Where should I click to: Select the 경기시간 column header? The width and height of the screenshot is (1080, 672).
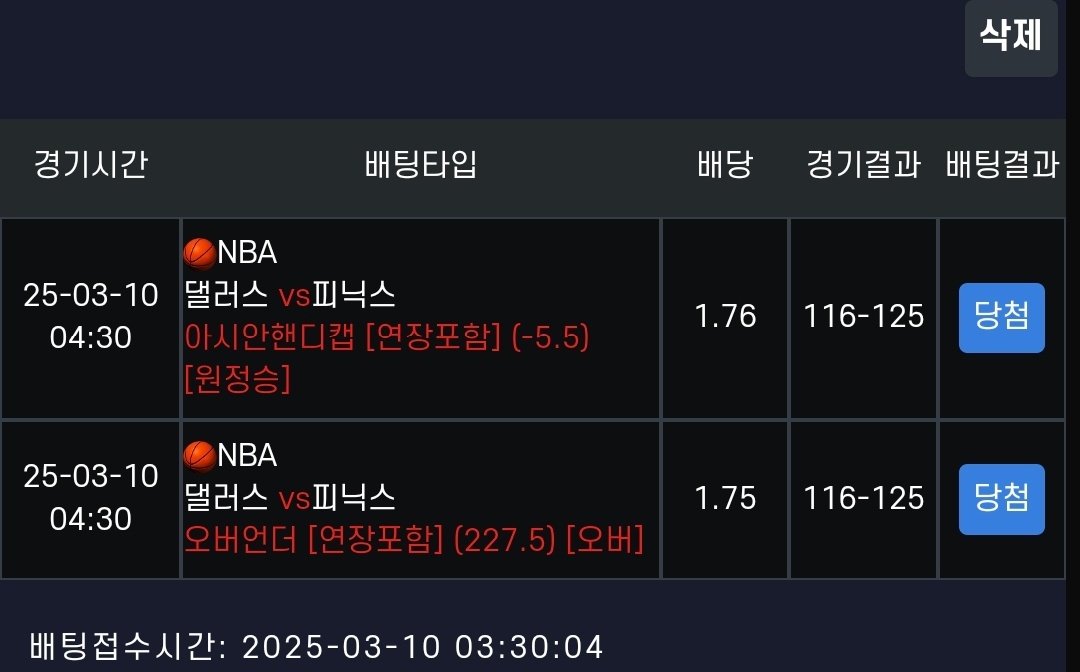pyautogui.click(x=91, y=165)
